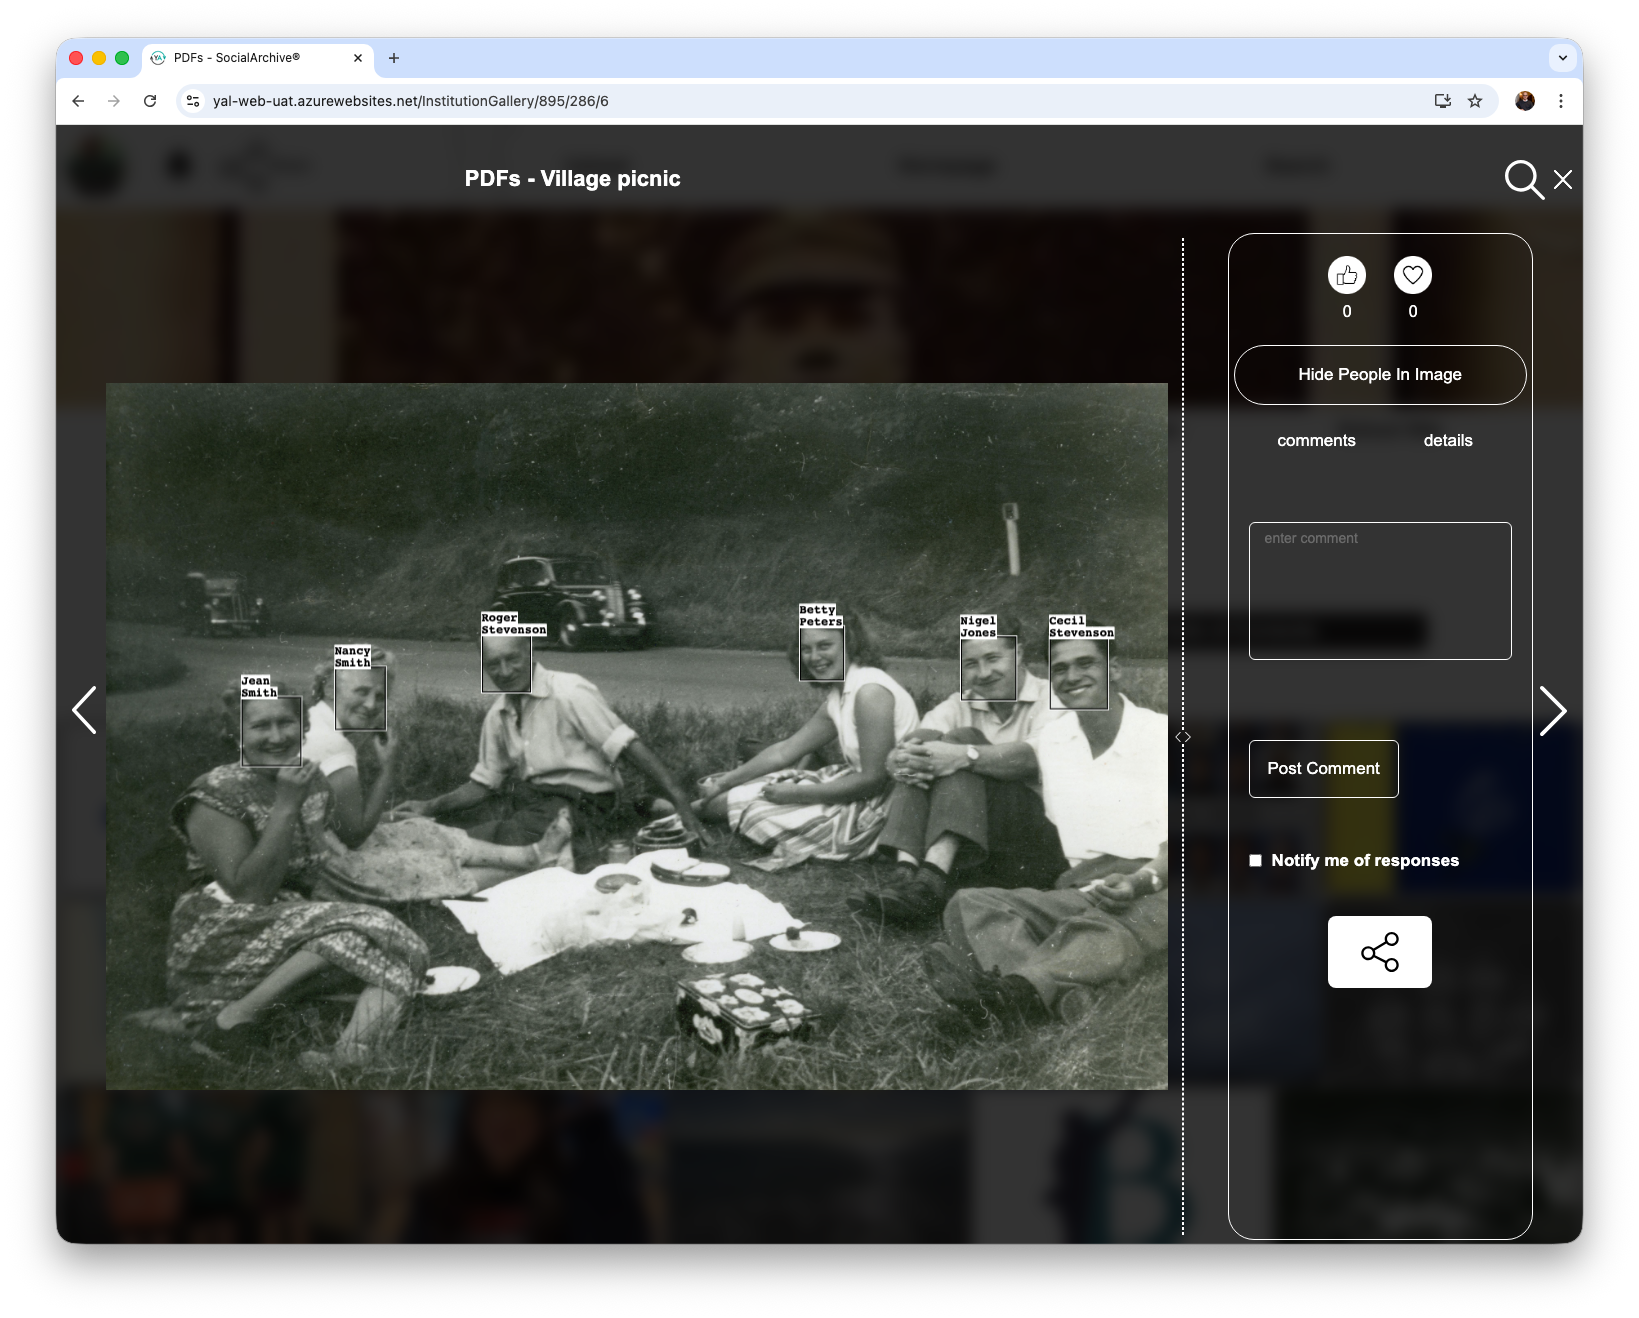Switch to the details tab
The width and height of the screenshot is (1639, 1318).
(x=1447, y=440)
